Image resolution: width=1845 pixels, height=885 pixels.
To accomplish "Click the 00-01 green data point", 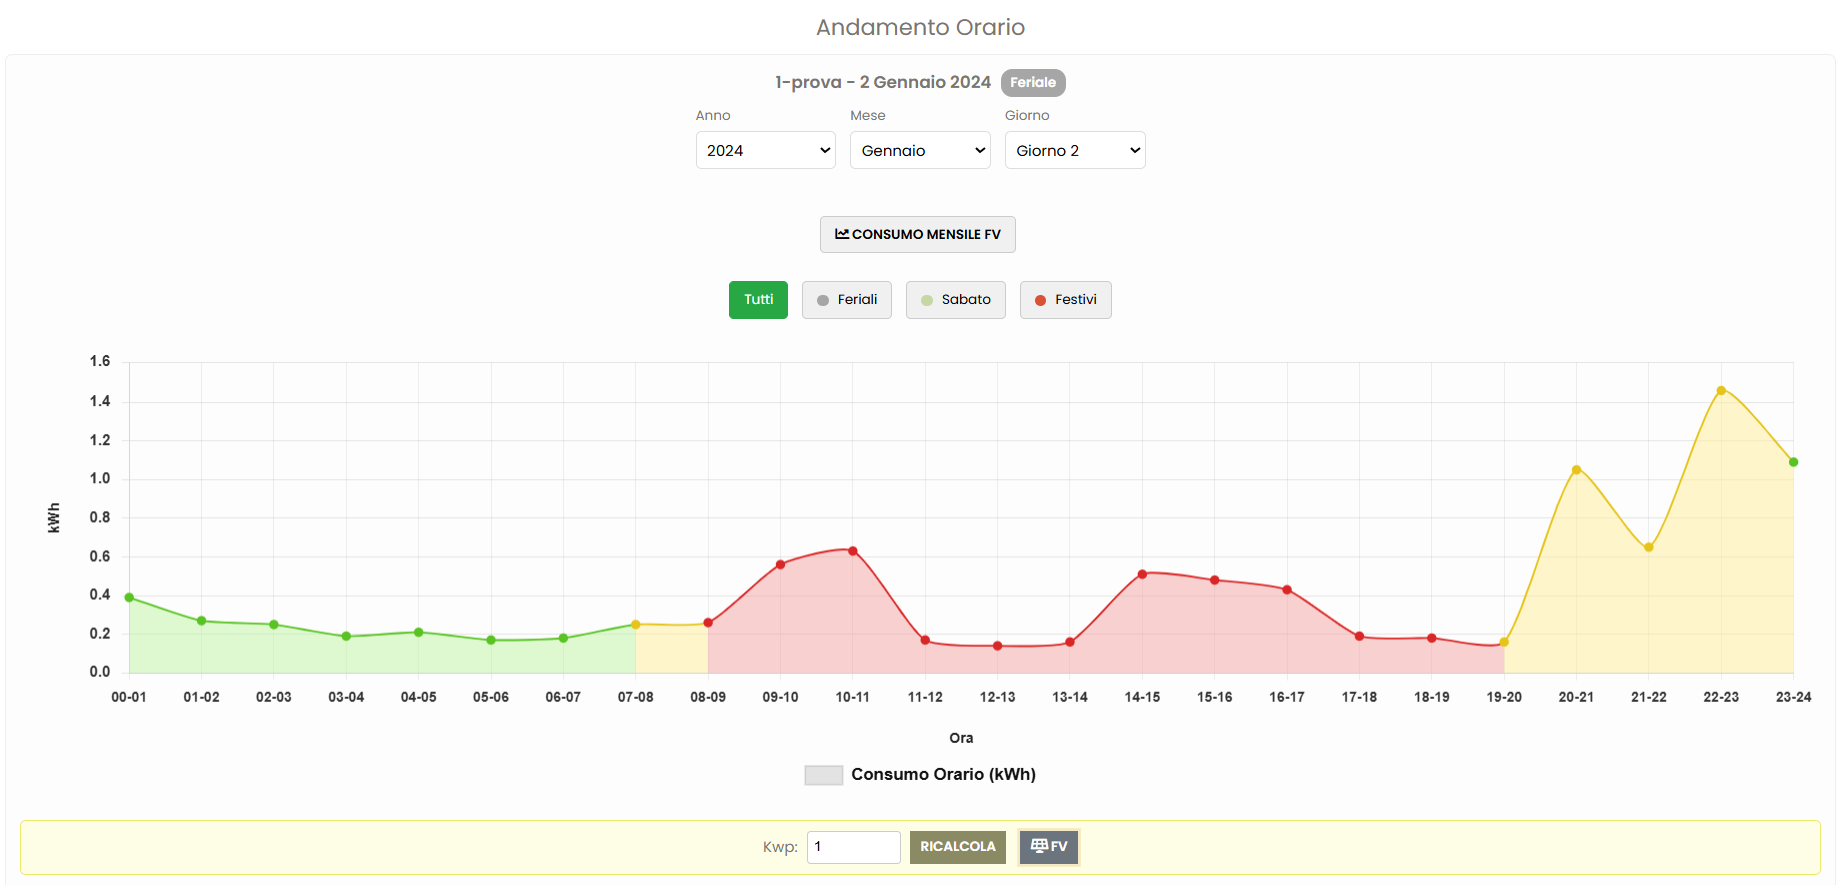I will [129, 598].
